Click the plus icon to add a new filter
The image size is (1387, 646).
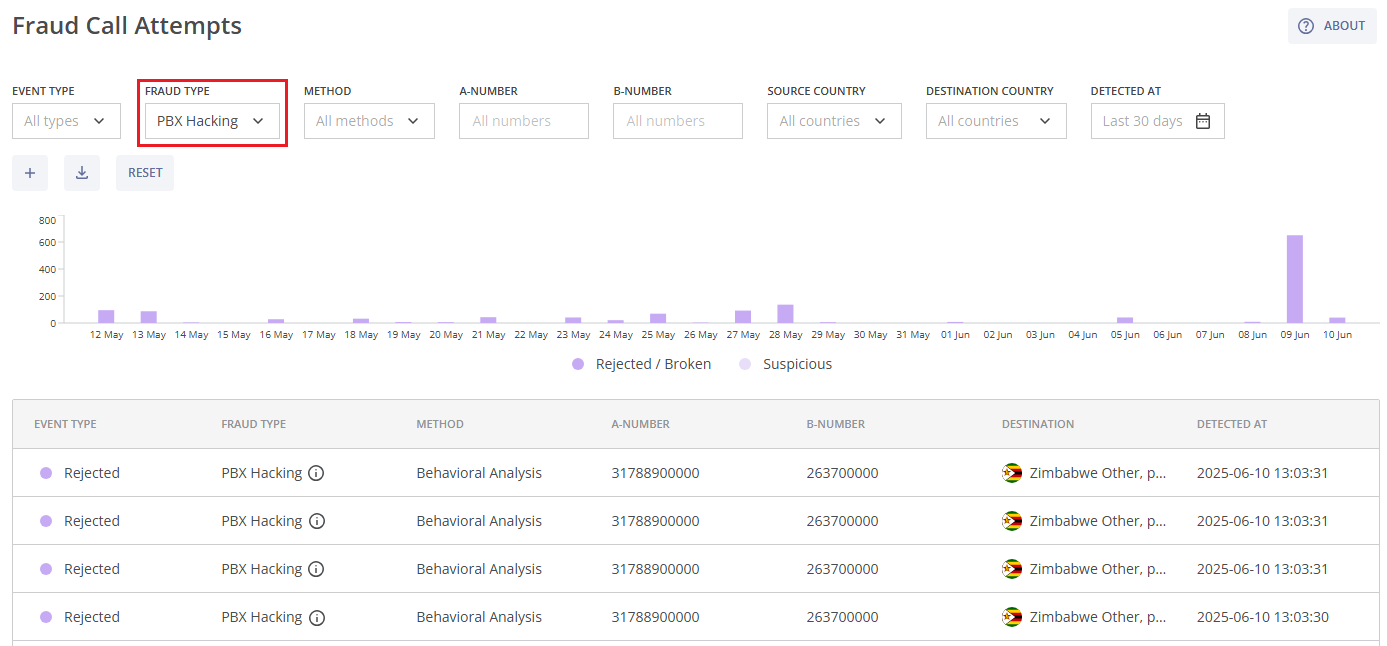(29, 172)
